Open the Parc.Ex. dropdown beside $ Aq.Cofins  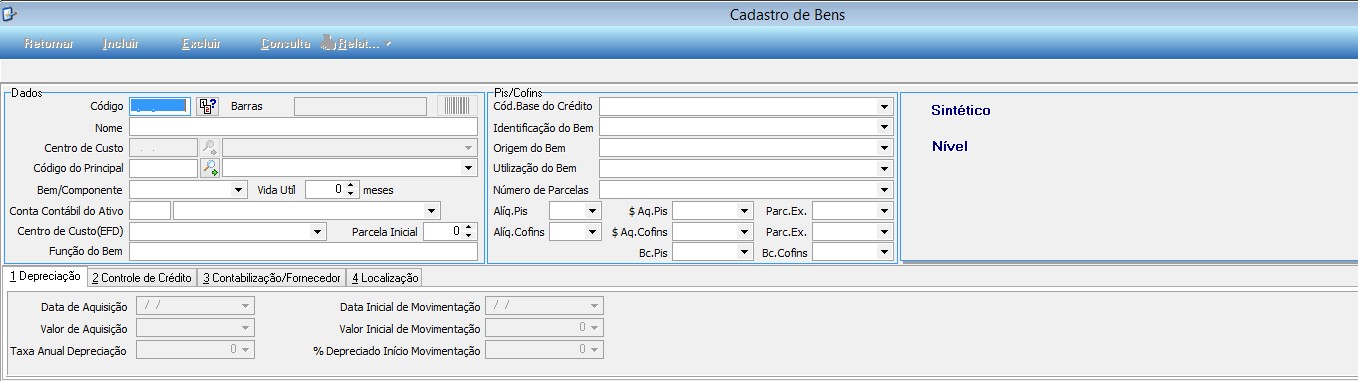(884, 232)
